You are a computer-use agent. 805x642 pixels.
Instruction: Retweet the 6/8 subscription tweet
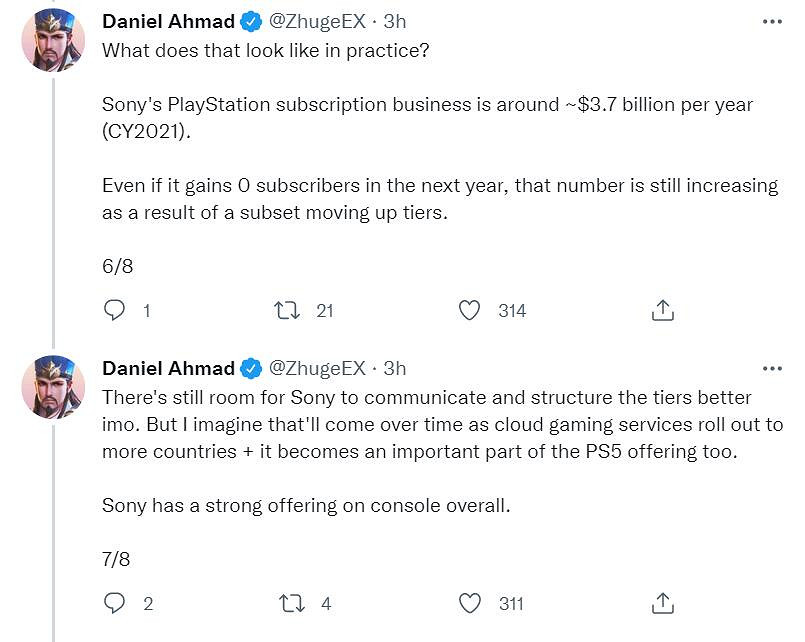tap(287, 311)
